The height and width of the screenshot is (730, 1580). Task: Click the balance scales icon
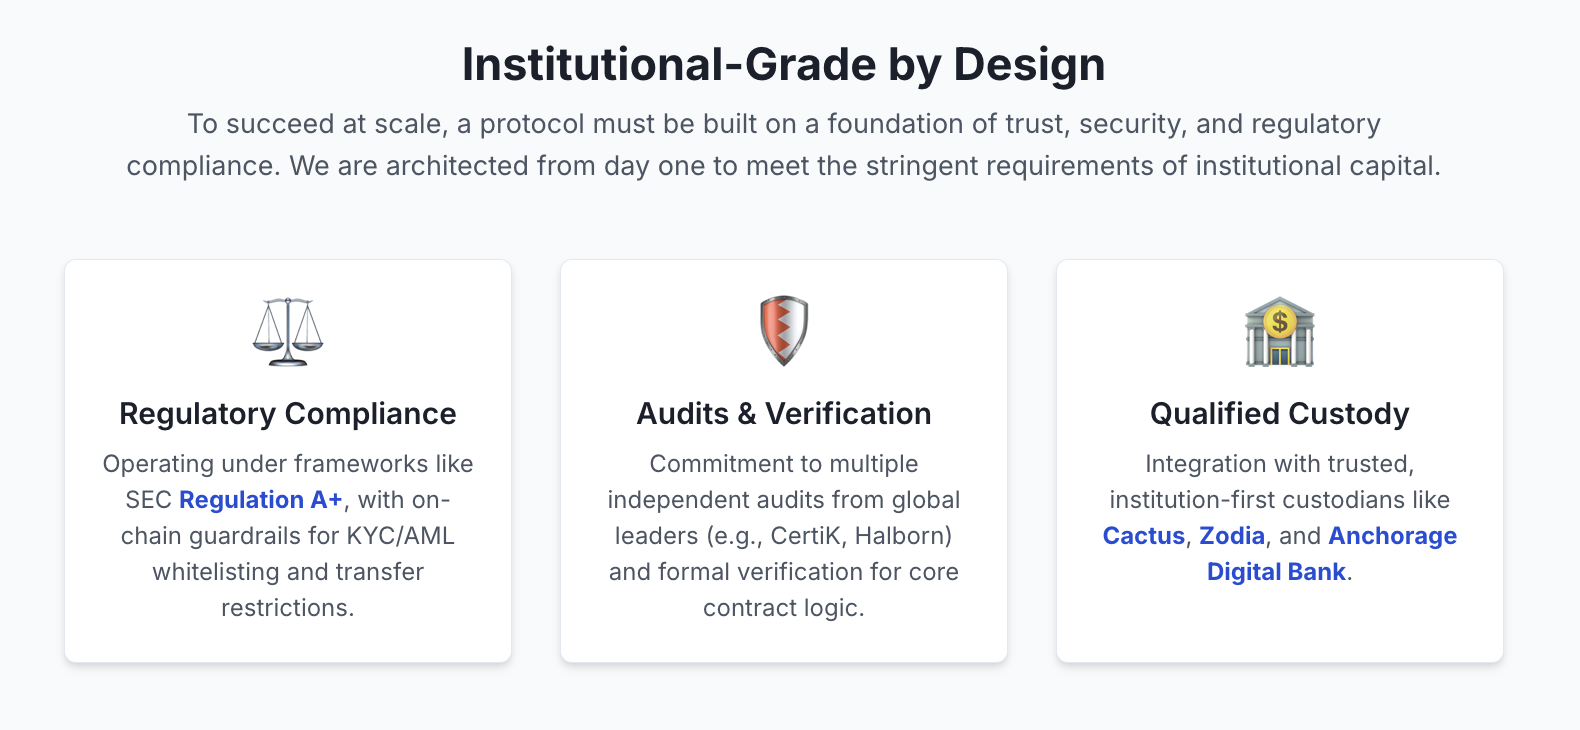288,331
